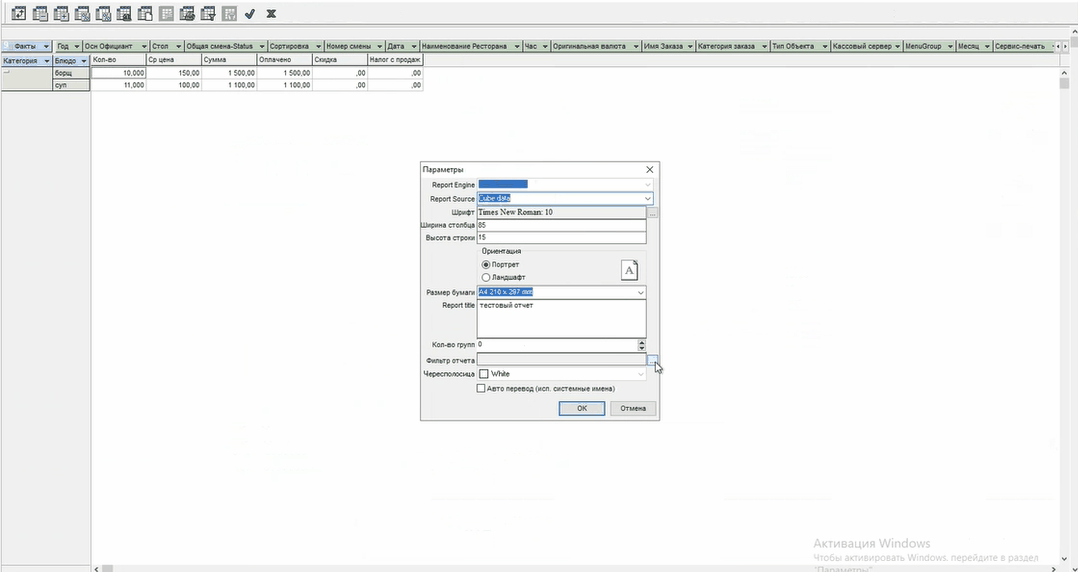Open font picker via ellipsis next to Шрифт
Viewport: 1078px width, 572px height.
coord(652,213)
